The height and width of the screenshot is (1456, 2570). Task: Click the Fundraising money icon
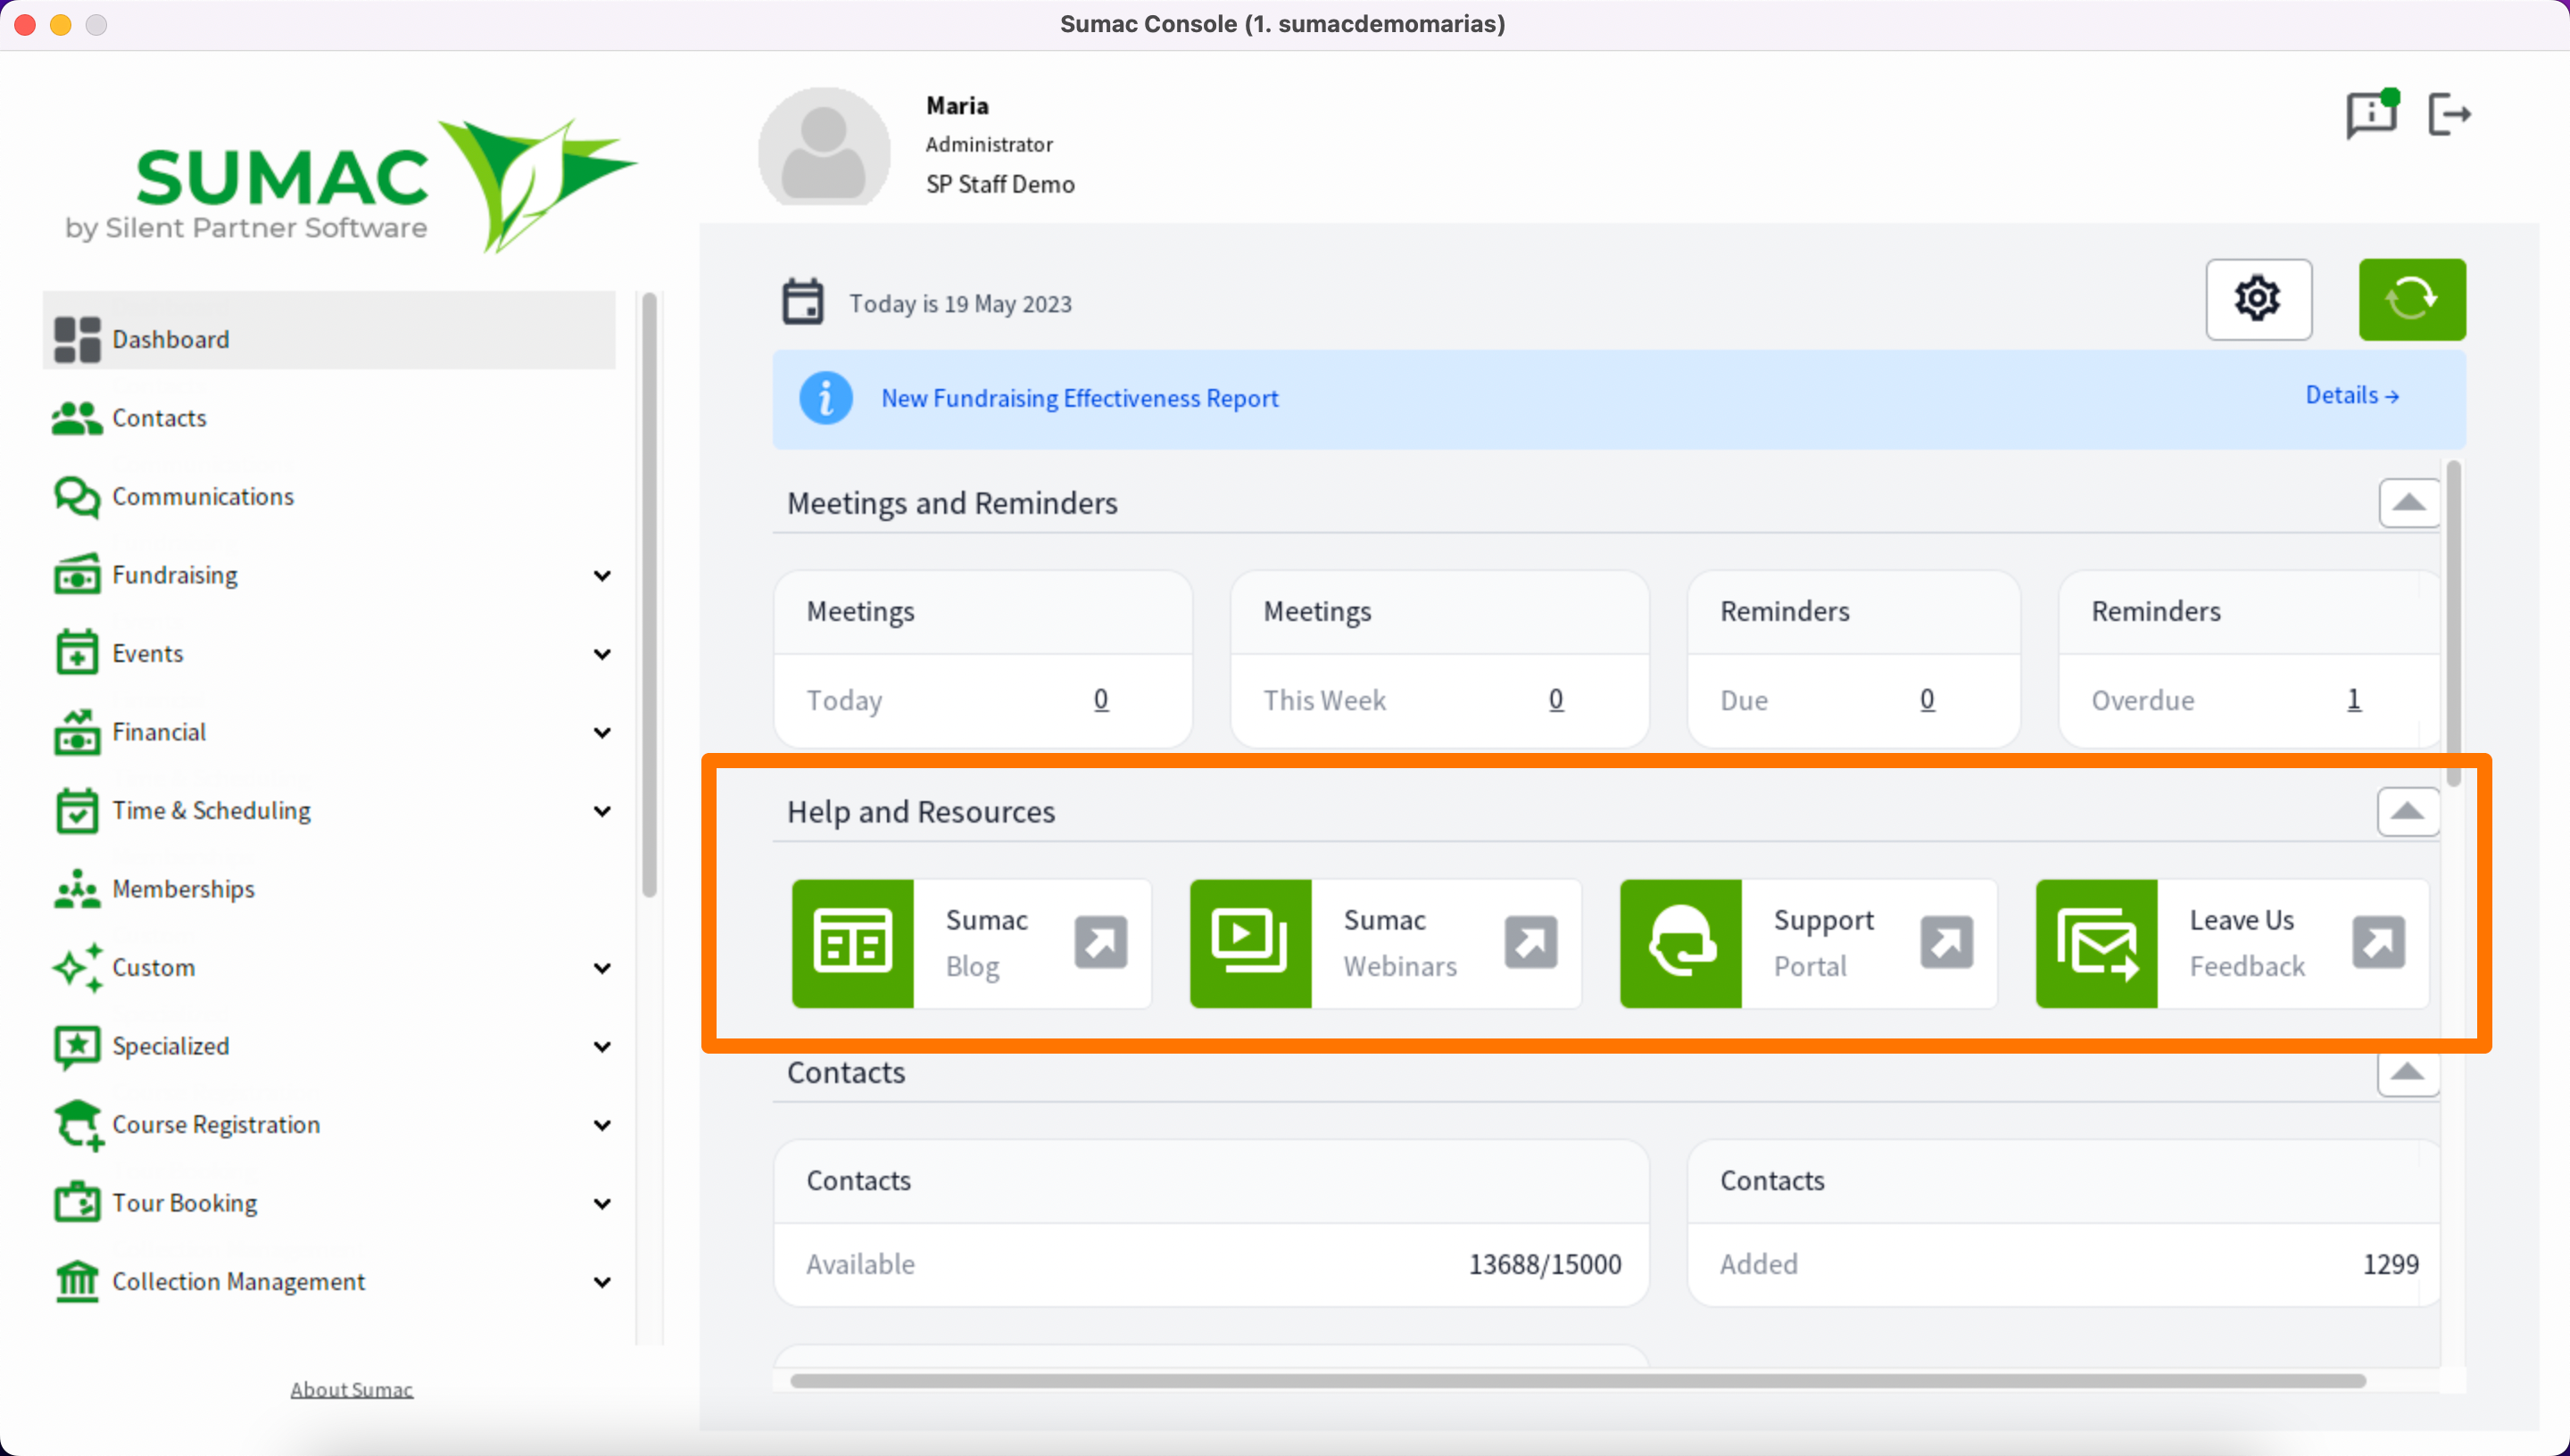[x=77, y=575]
